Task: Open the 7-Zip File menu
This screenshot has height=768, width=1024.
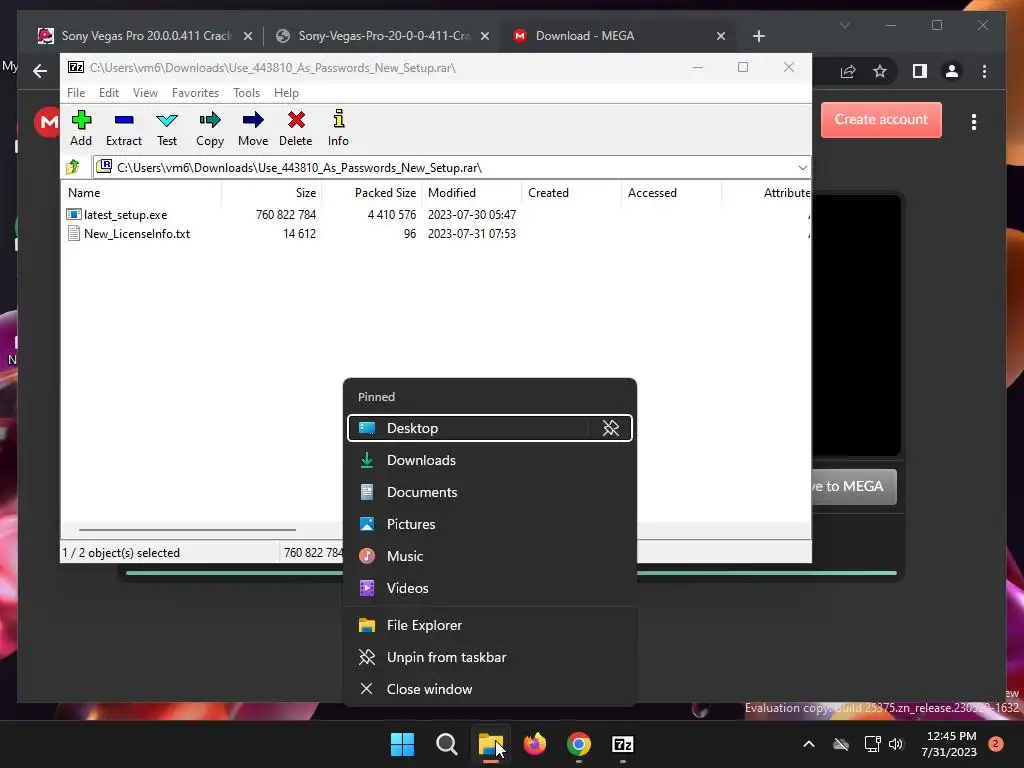Action: click(76, 93)
